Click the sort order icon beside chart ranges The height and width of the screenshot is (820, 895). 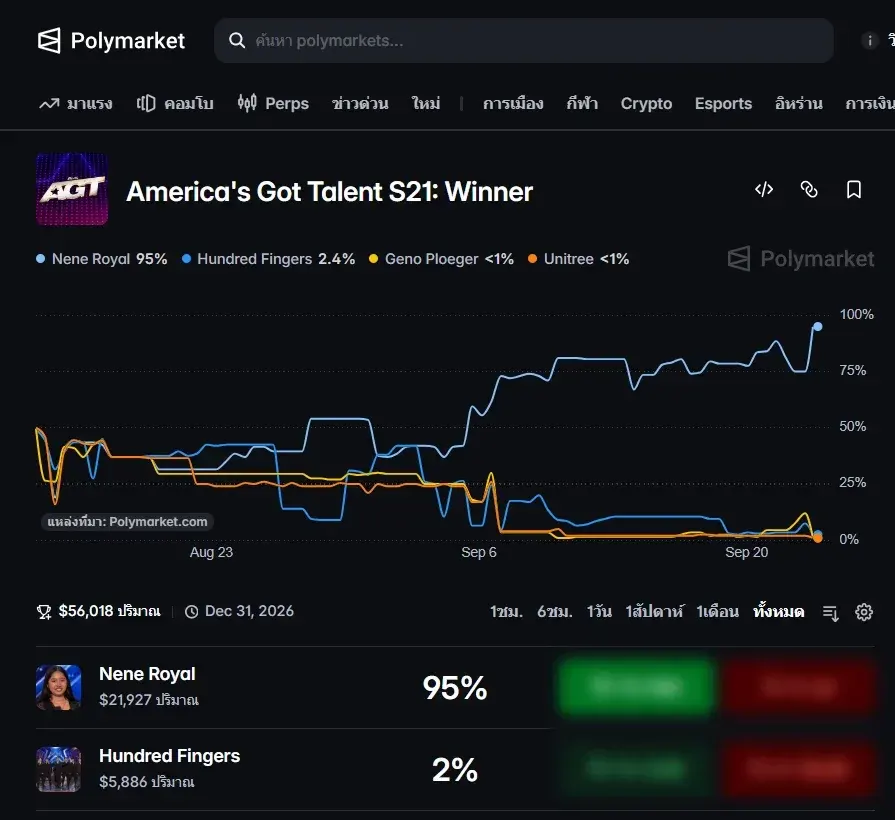tap(831, 613)
